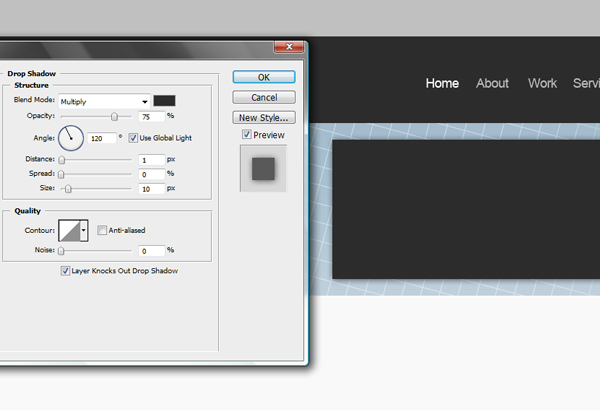The width and height of the screenshot is (600, 410).
Task: Click the Noise value field
Action: (x=152, y=251)
